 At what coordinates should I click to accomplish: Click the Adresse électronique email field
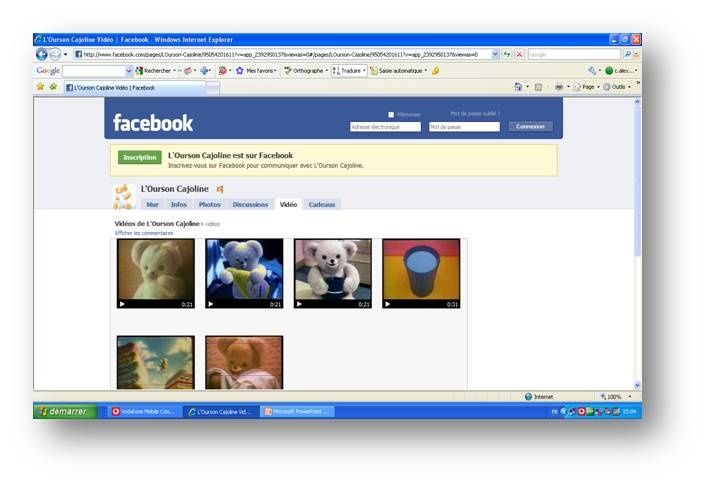(386, 127)
